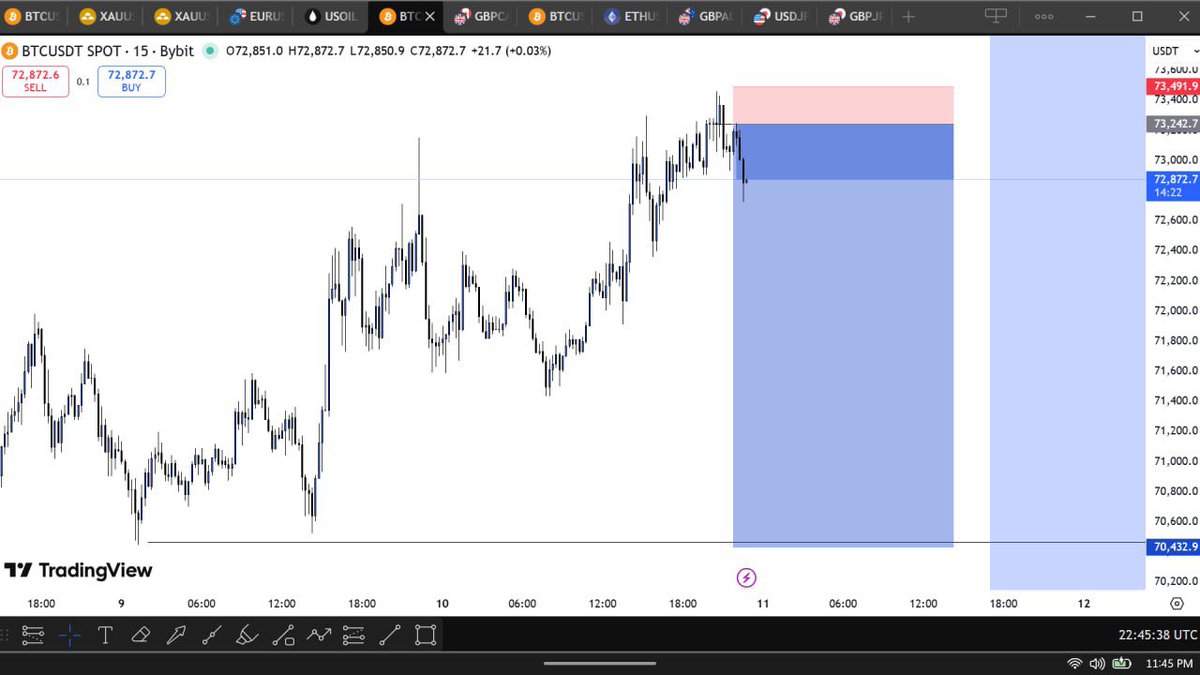This screenshot has width=1200, height=675.
Task: Close the active BTC tab
Action: coord(430,17)
